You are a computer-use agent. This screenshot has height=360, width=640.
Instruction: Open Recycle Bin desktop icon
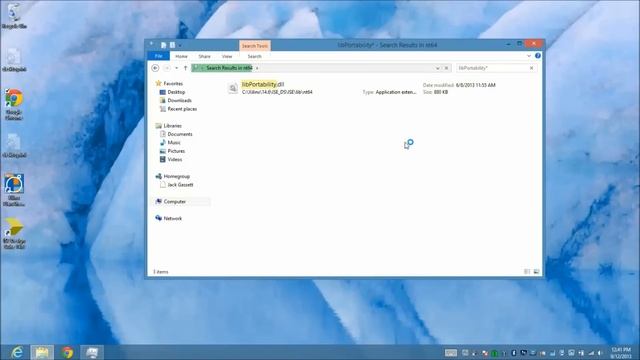click(14, 16)
